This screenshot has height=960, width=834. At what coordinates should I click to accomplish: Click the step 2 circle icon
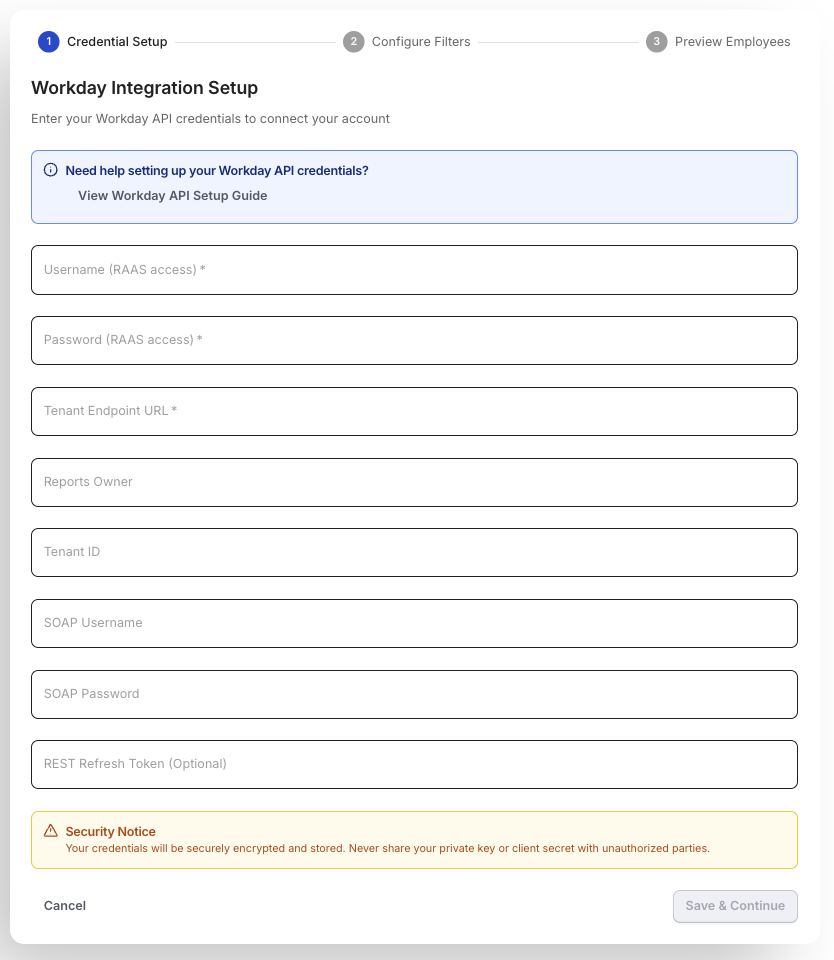353,42
